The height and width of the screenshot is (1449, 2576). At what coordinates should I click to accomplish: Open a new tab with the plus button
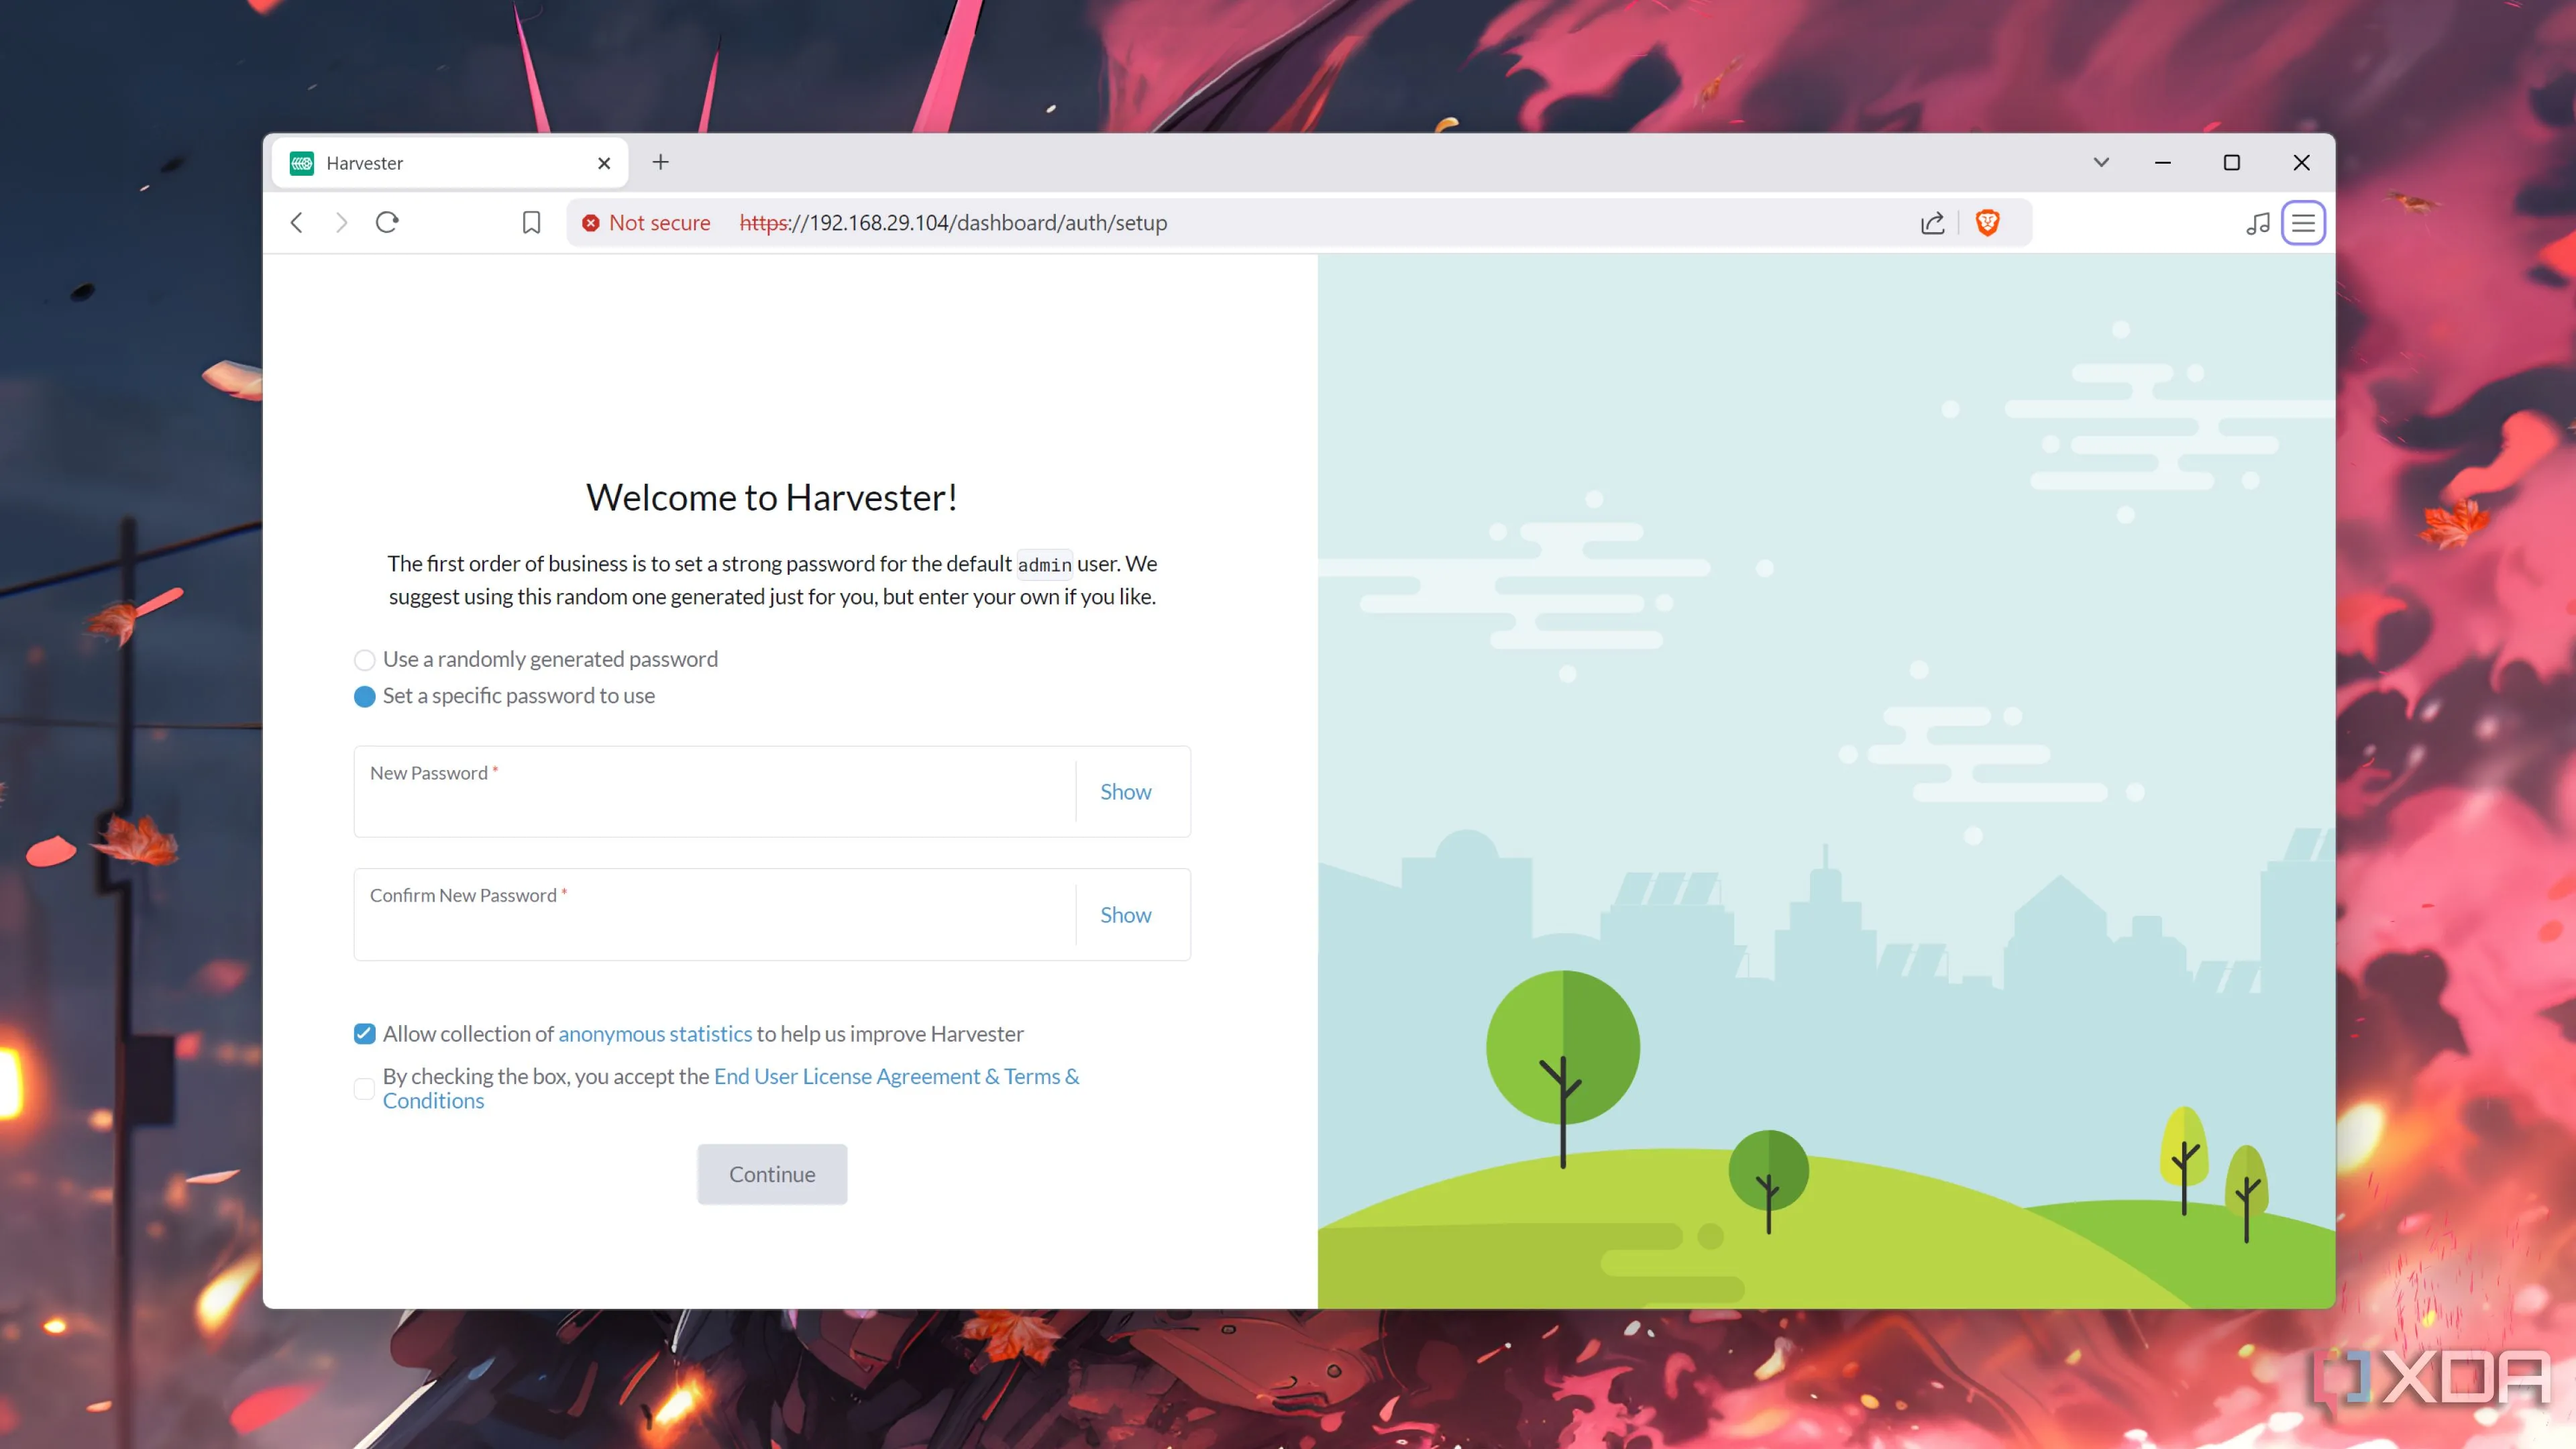[x=660, y=162]
